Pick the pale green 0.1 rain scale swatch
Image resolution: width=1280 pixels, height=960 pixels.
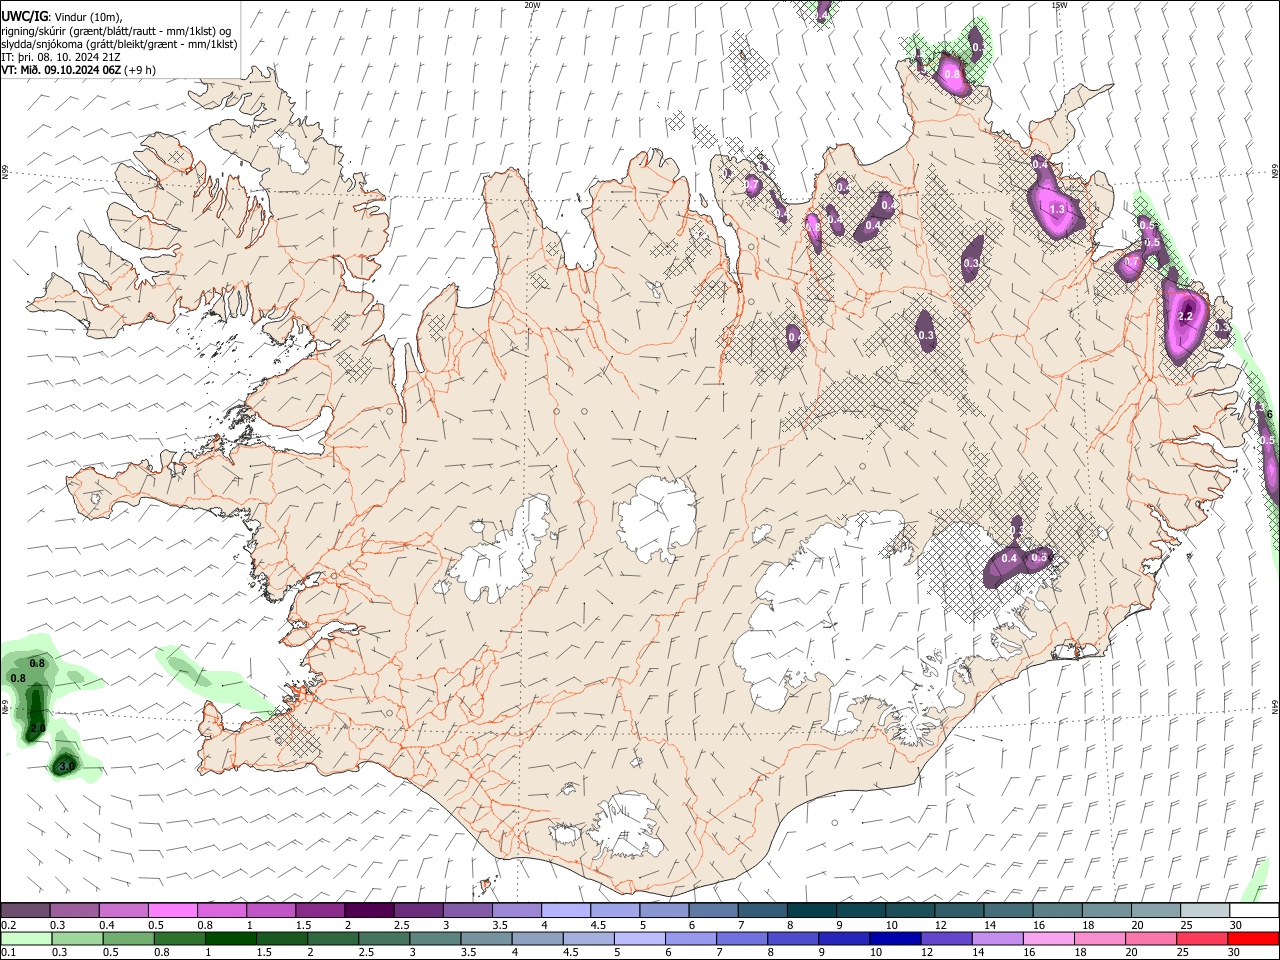[x=25, y=938]
